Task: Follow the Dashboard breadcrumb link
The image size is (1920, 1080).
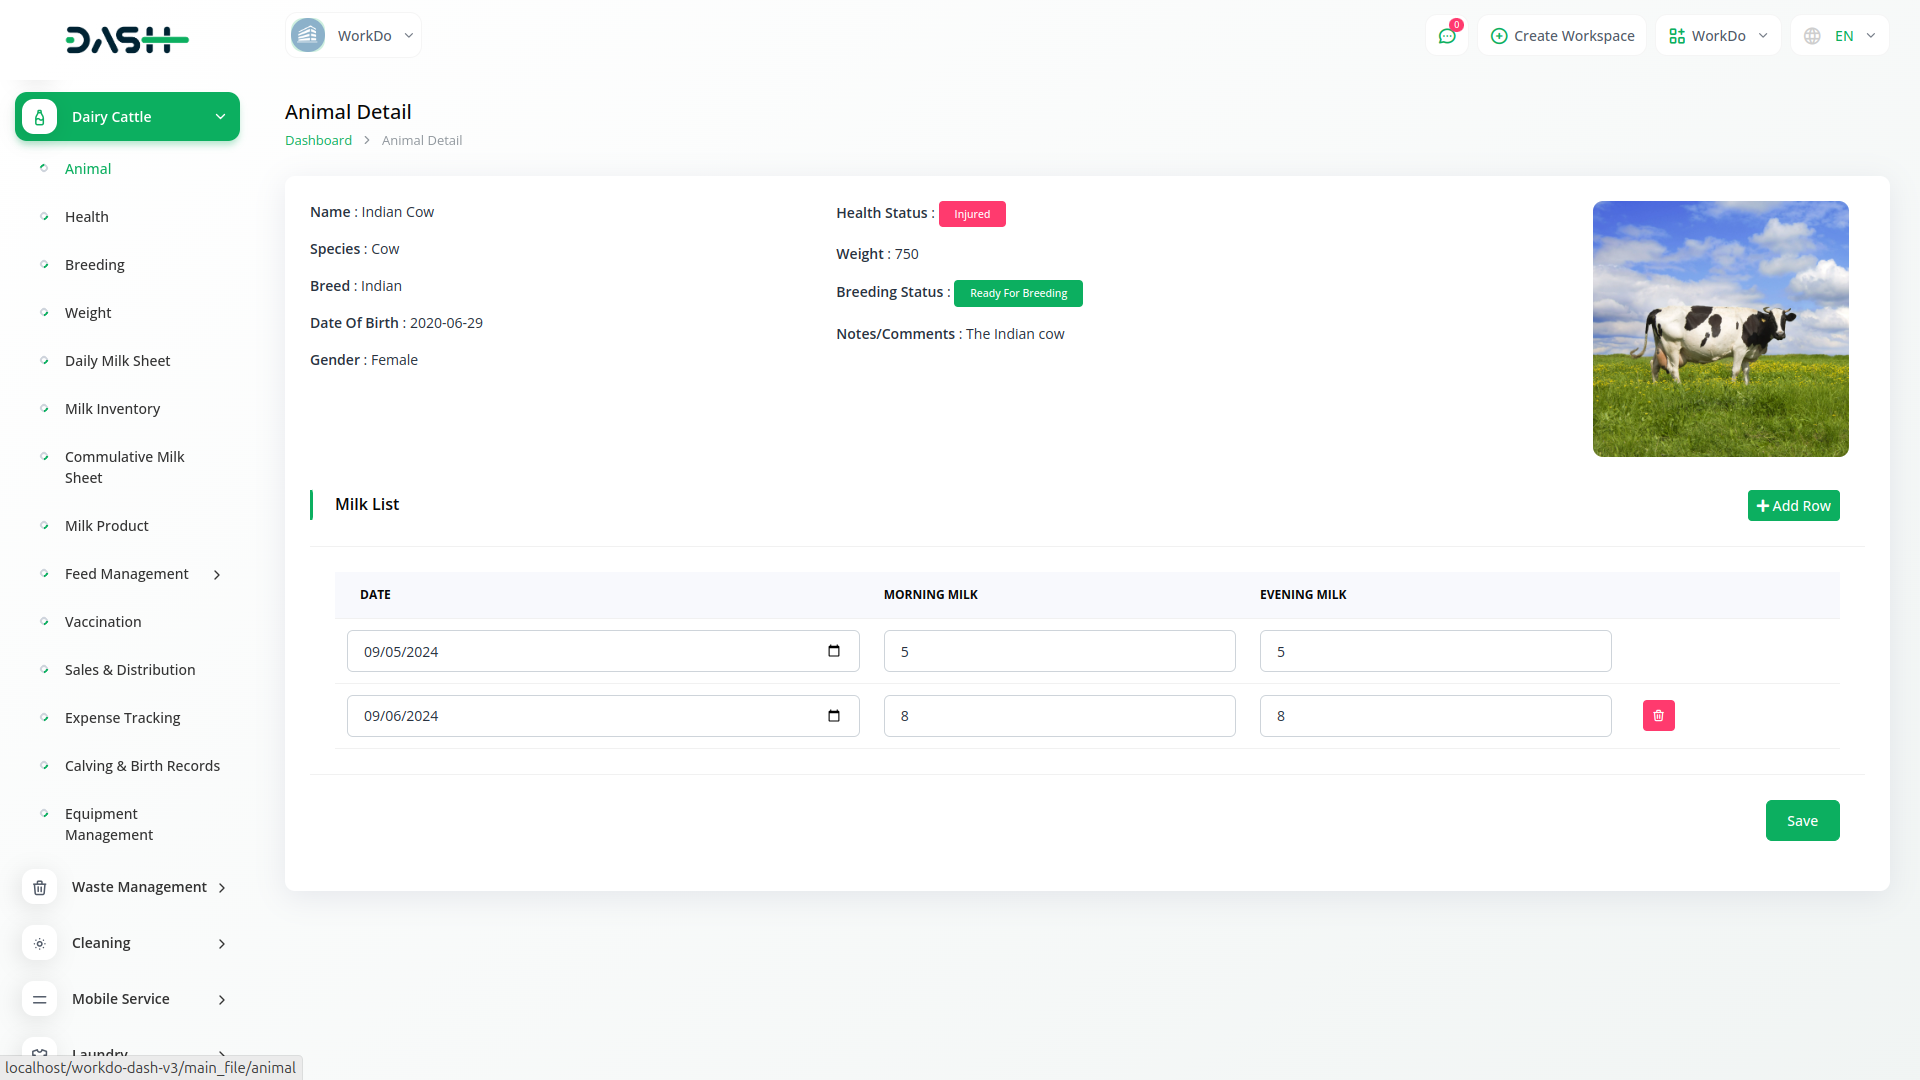Action: tap(318, 141)
